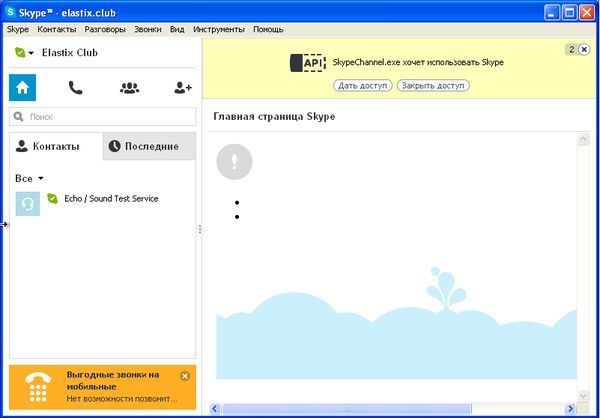Screen dimensions: 600x418
Task: Expand the "Все" contacts filter dropdown
Action: click(30, 178)
